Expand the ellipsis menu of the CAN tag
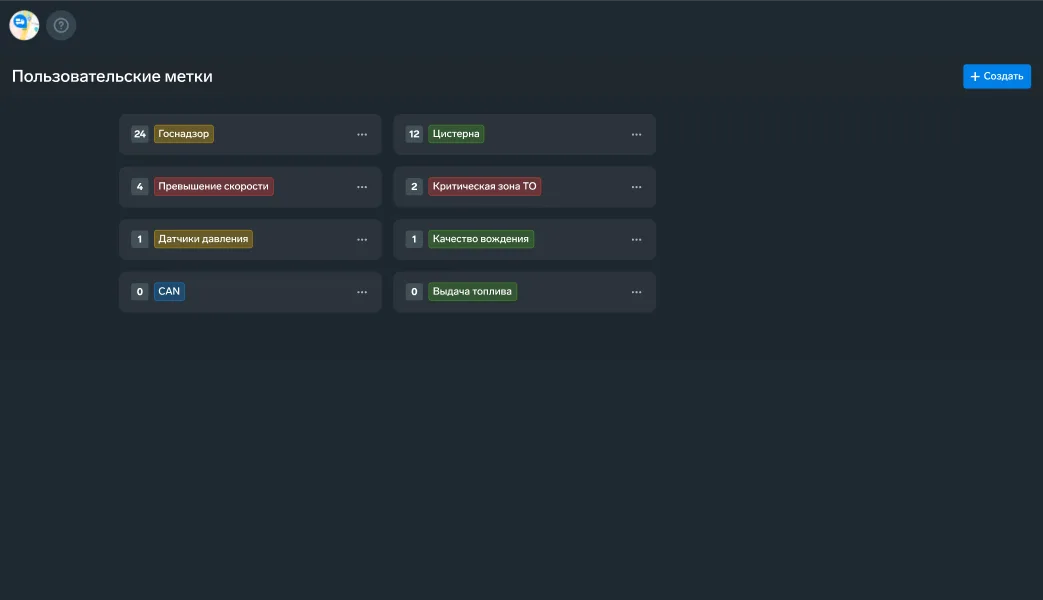 point(362,292)
